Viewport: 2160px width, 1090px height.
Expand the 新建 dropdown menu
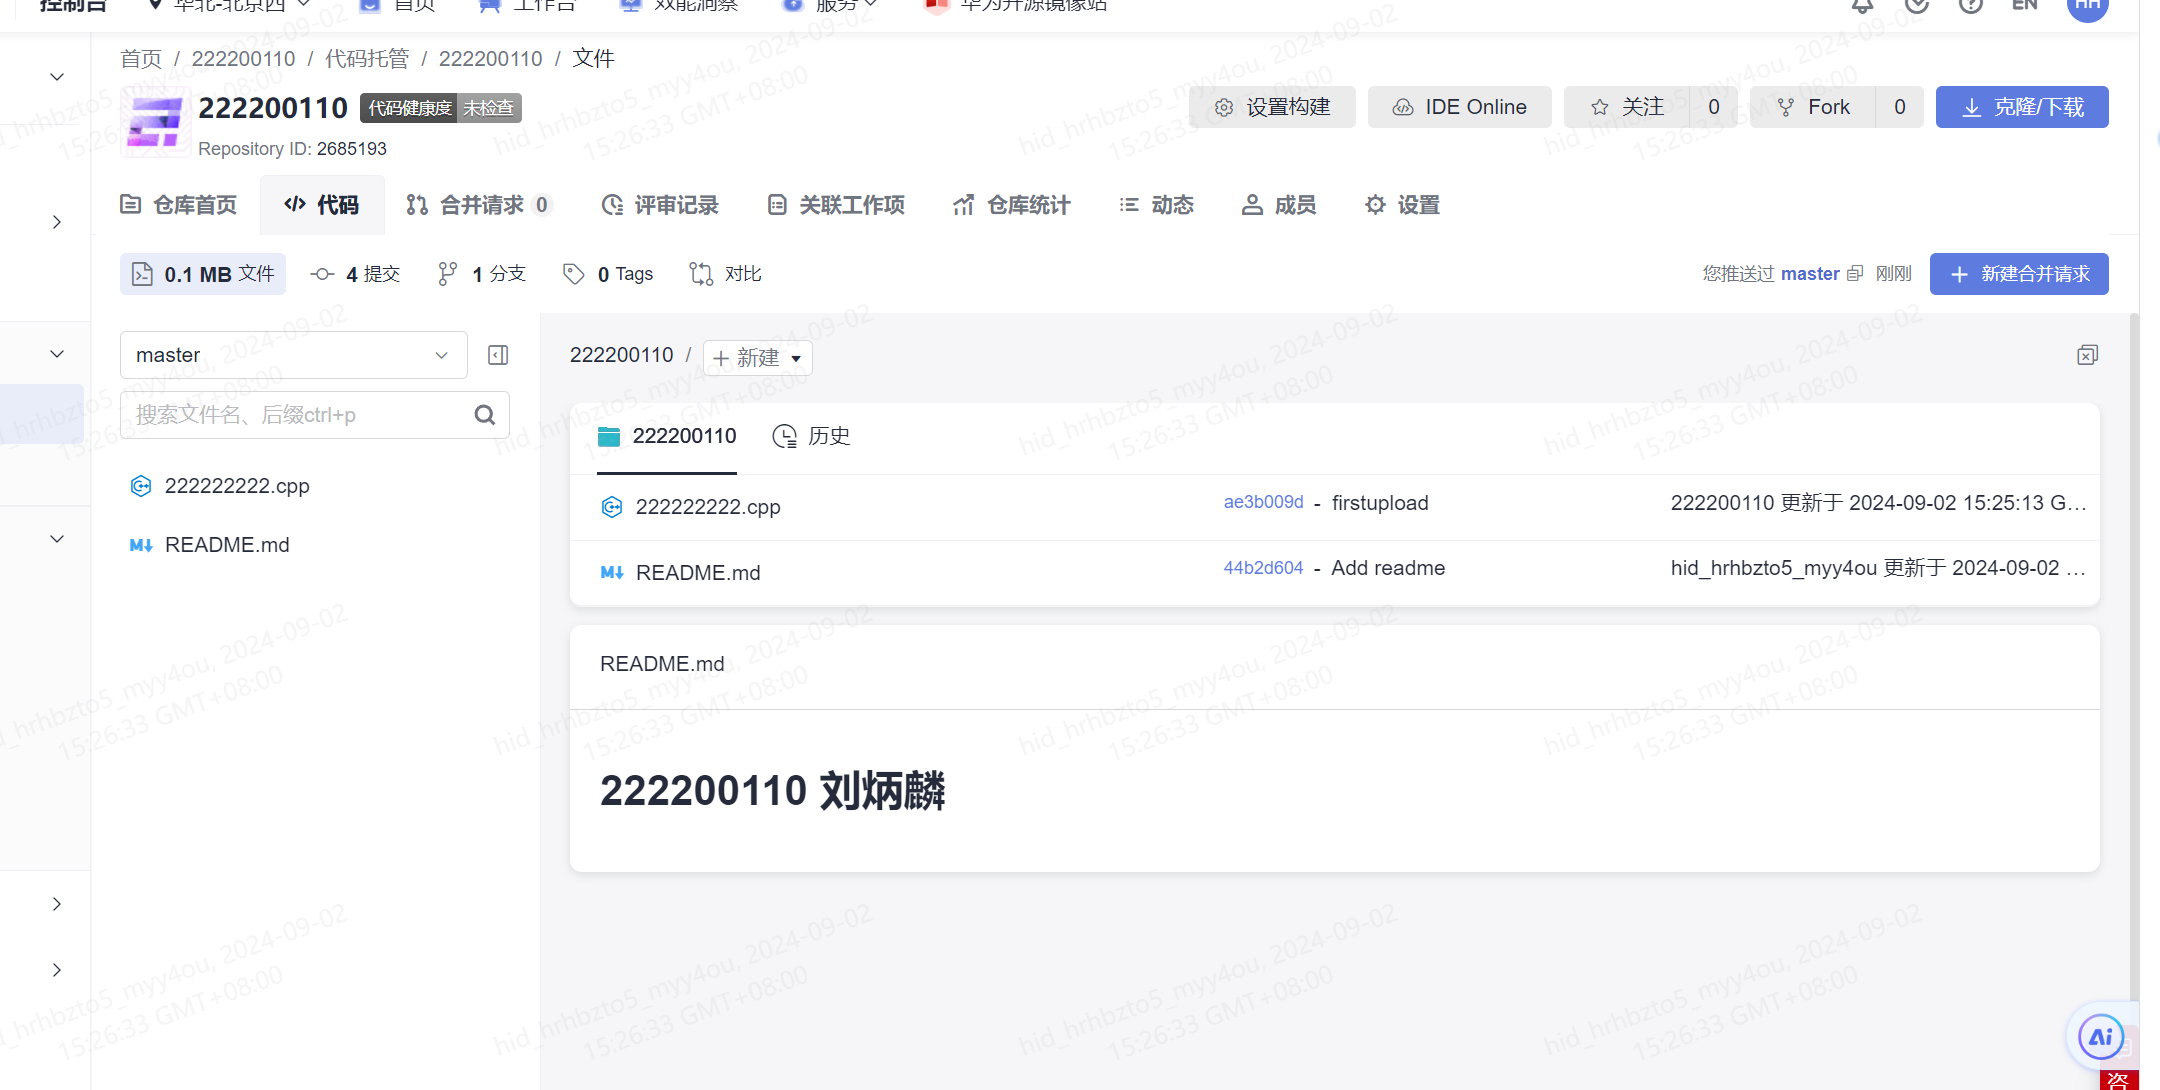point(758,358)
